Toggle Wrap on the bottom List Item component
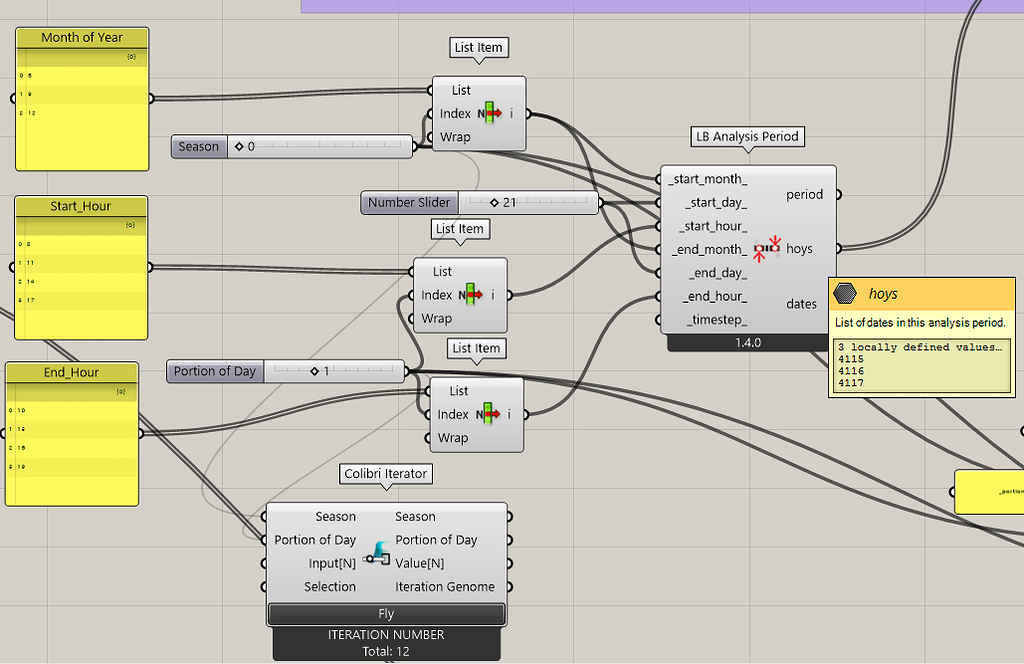This screenshot has height=664, width=1024. click(x=452, y=437)
